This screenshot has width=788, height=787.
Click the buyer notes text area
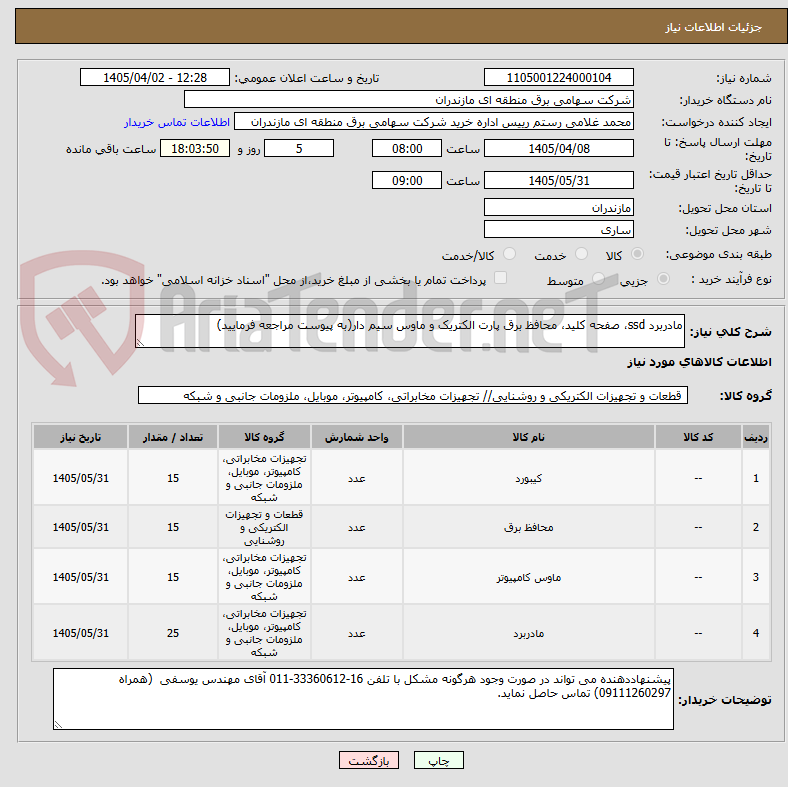363,699
